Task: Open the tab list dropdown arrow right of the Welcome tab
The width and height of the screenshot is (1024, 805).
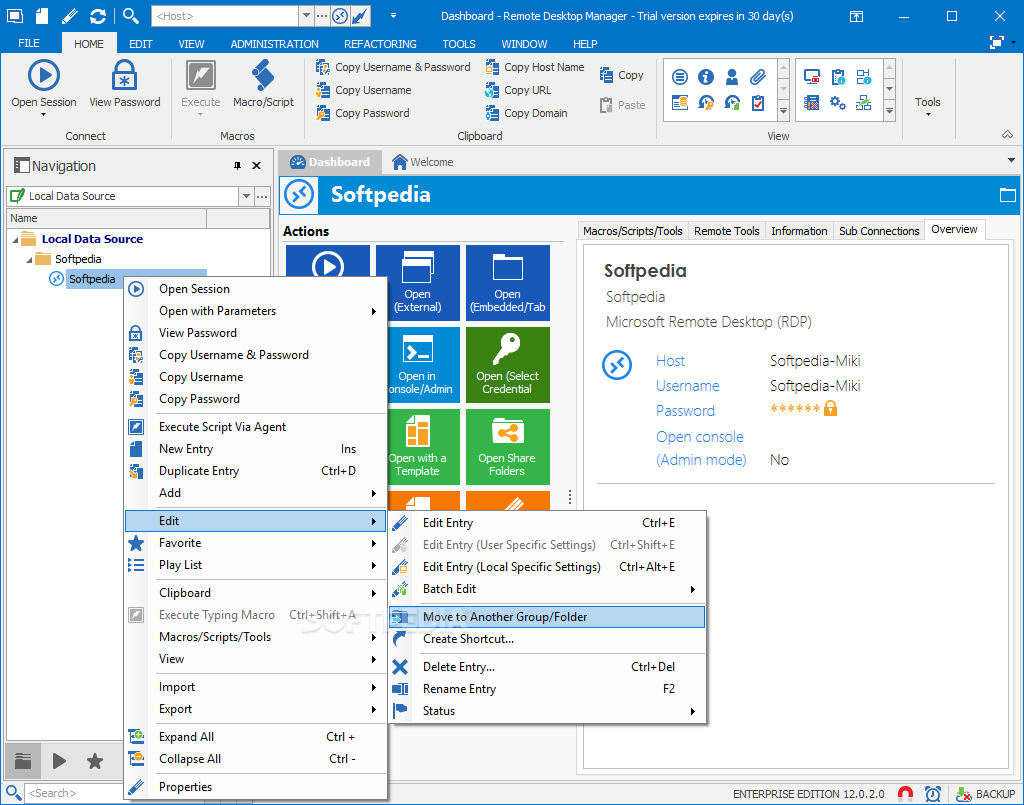Action: click(1011, 160)
